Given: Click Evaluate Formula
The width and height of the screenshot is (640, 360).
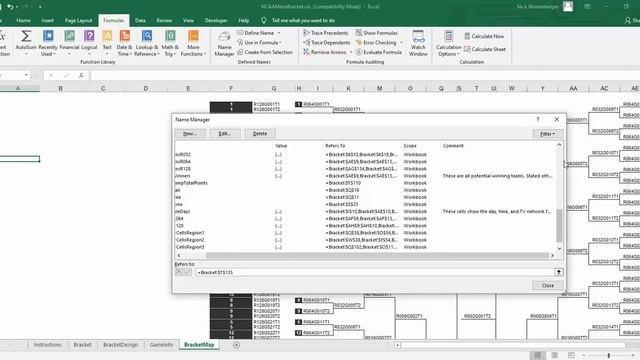Looking at the screenshot, I should click(x=379, y=52).
